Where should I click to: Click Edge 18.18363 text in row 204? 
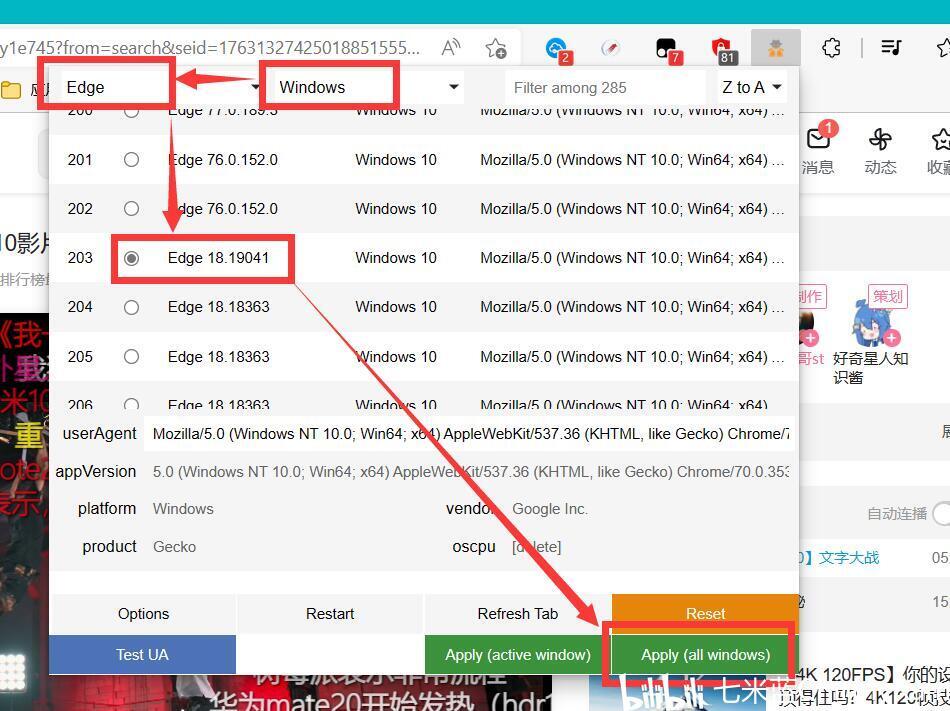point(218,307)
